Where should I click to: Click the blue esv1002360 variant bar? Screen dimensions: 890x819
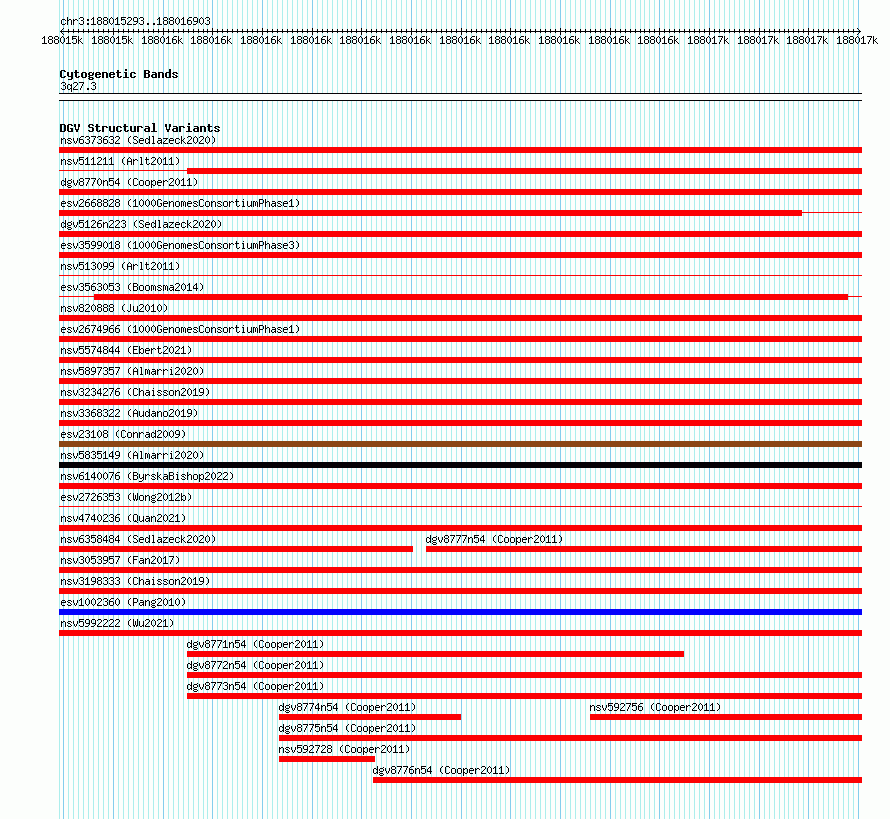[x=460, y=612]
